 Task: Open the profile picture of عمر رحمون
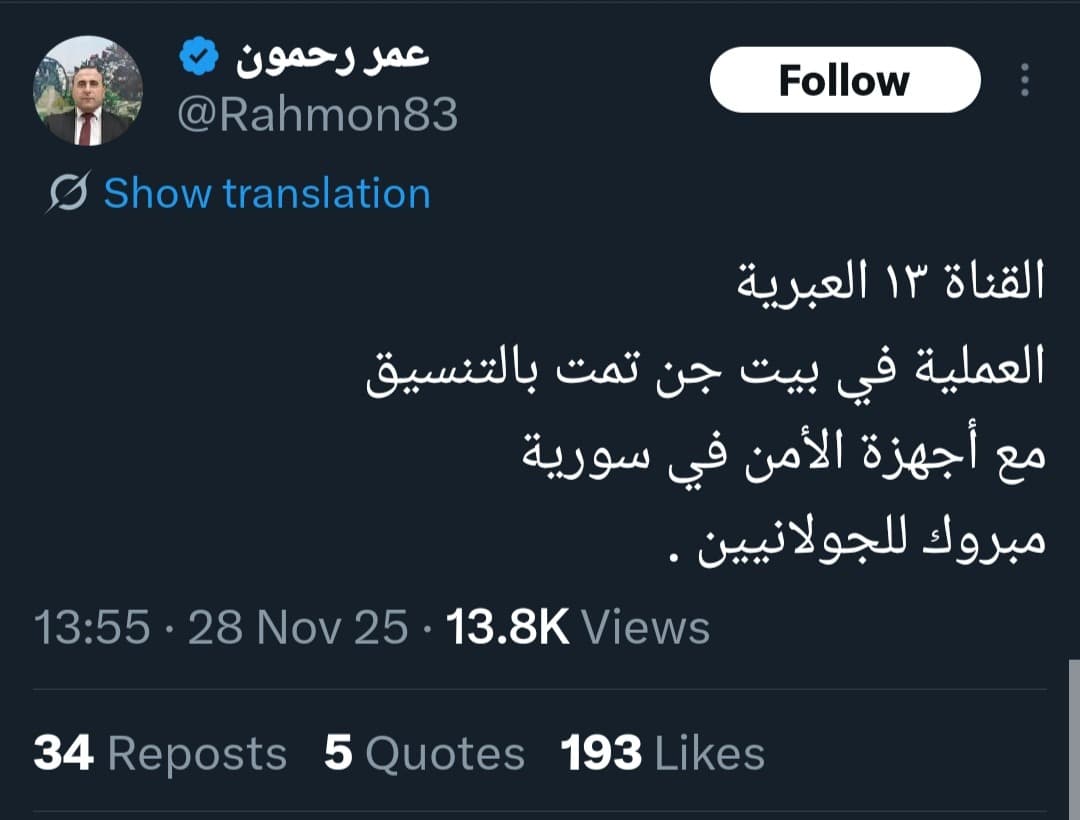88,92
